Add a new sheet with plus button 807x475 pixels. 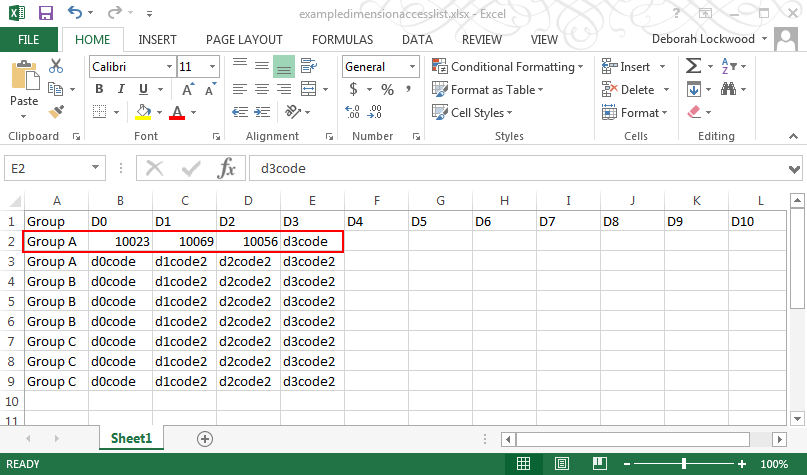pos(205,438)
